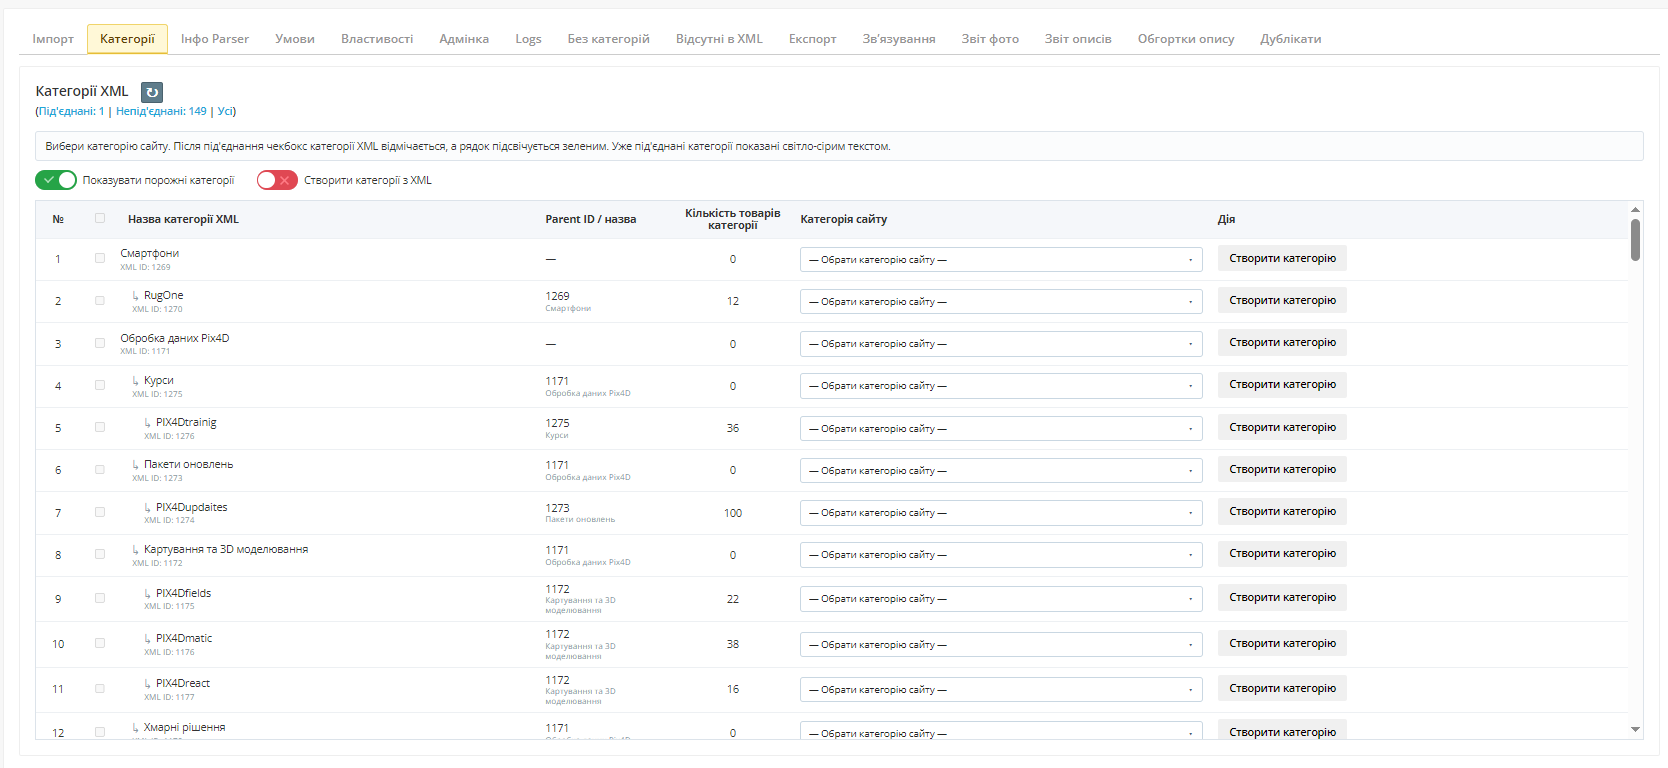Create a category for Пакети оновлень
The width and height of the screenshot is (1668, 768).
1282,469
